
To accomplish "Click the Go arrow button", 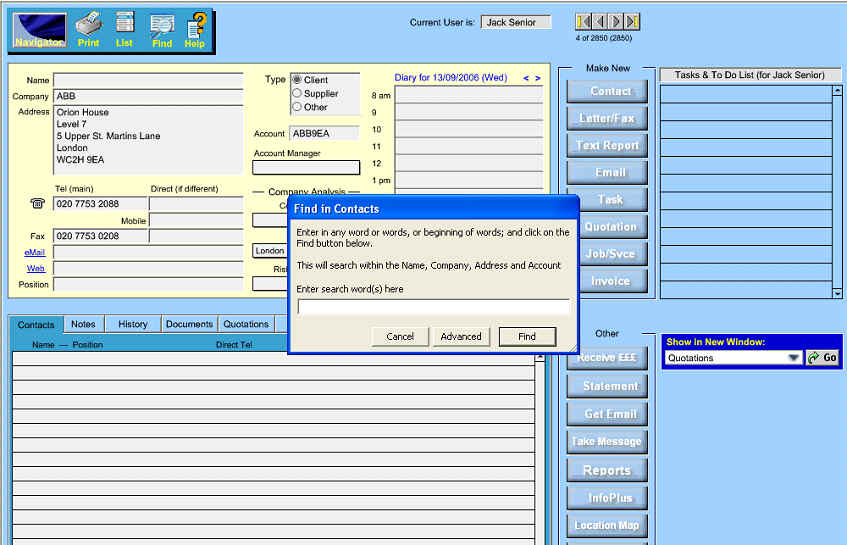I will coord(822,358).
